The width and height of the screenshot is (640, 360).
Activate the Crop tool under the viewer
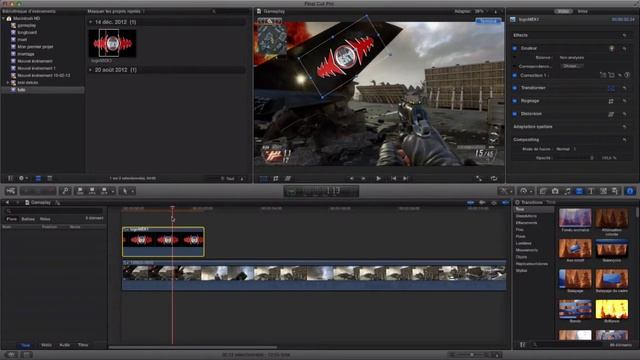point(276,178)
